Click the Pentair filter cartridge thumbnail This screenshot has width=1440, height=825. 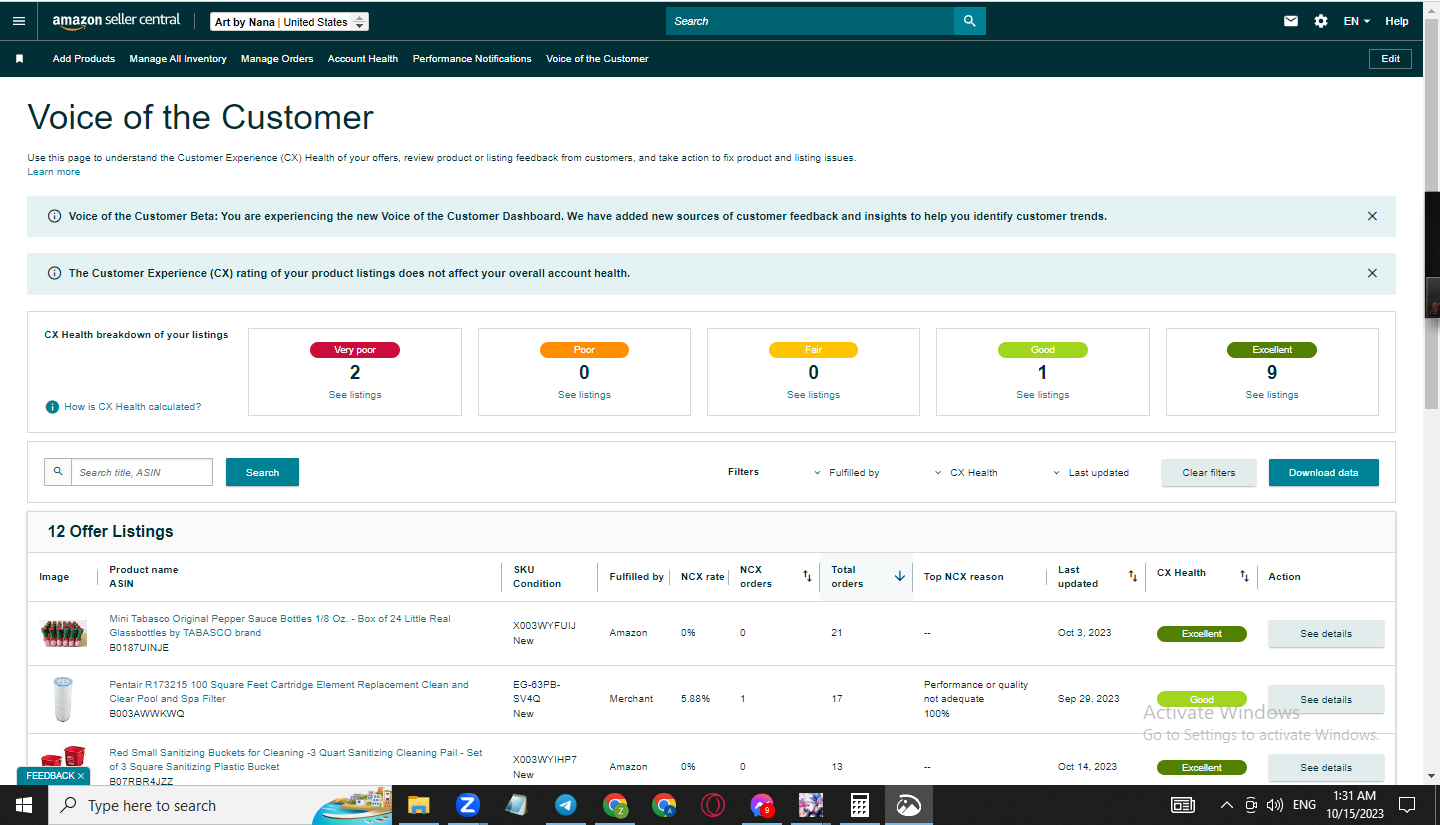tap(63, 699)
